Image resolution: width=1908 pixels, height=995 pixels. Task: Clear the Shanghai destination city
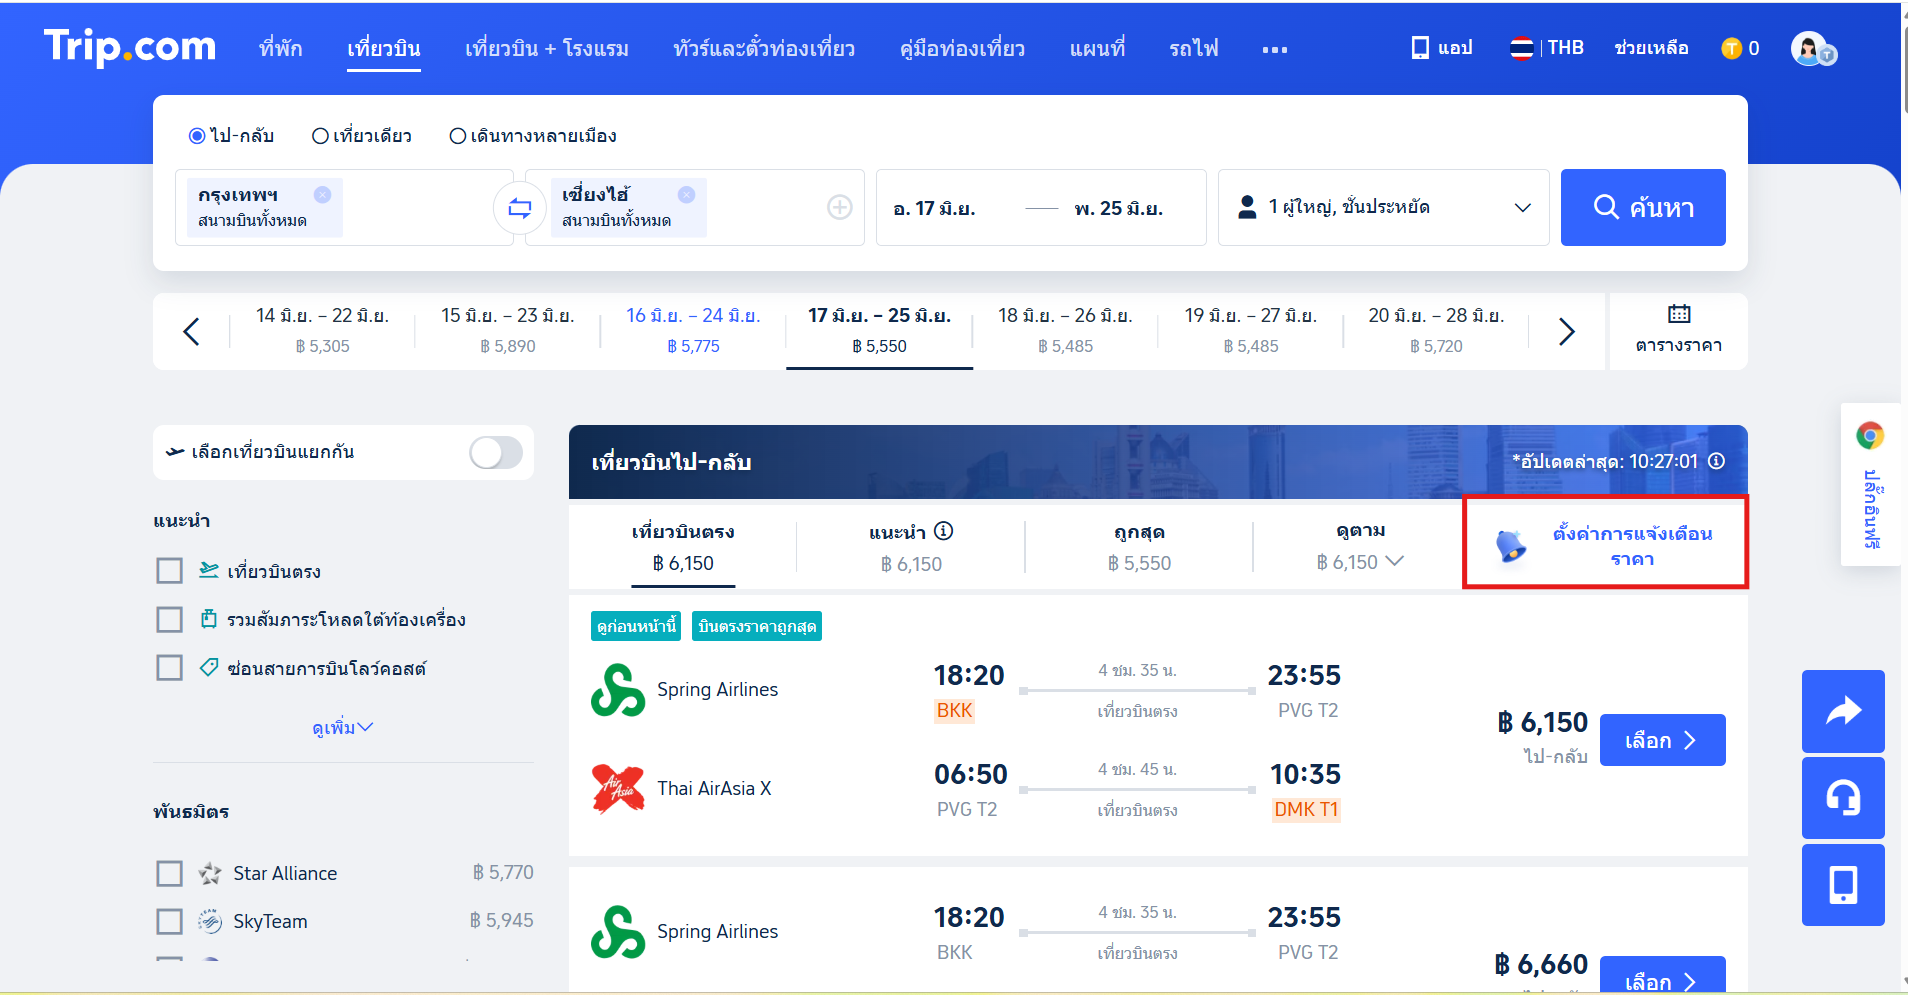pos(686,195)
